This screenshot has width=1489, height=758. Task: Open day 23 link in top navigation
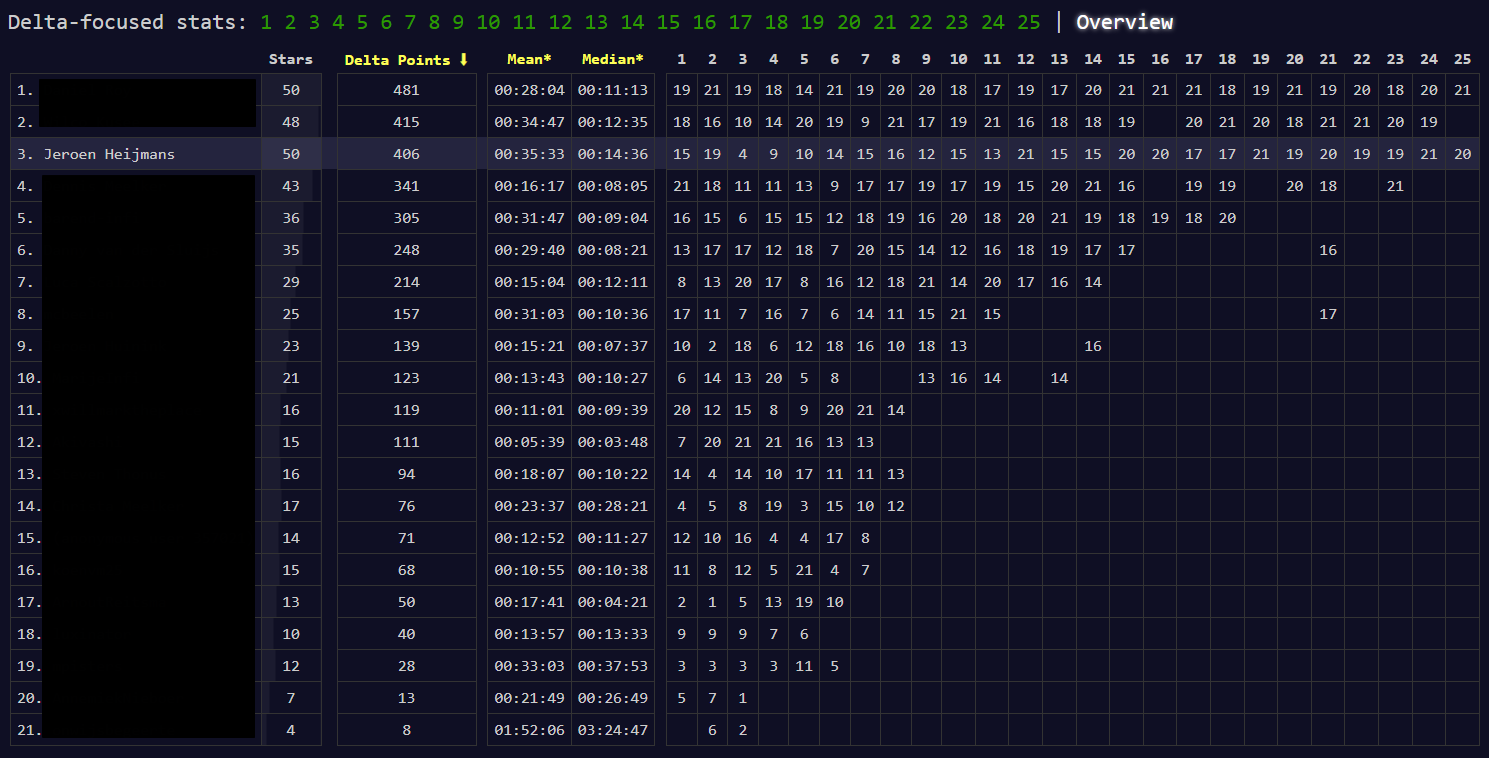956,22
